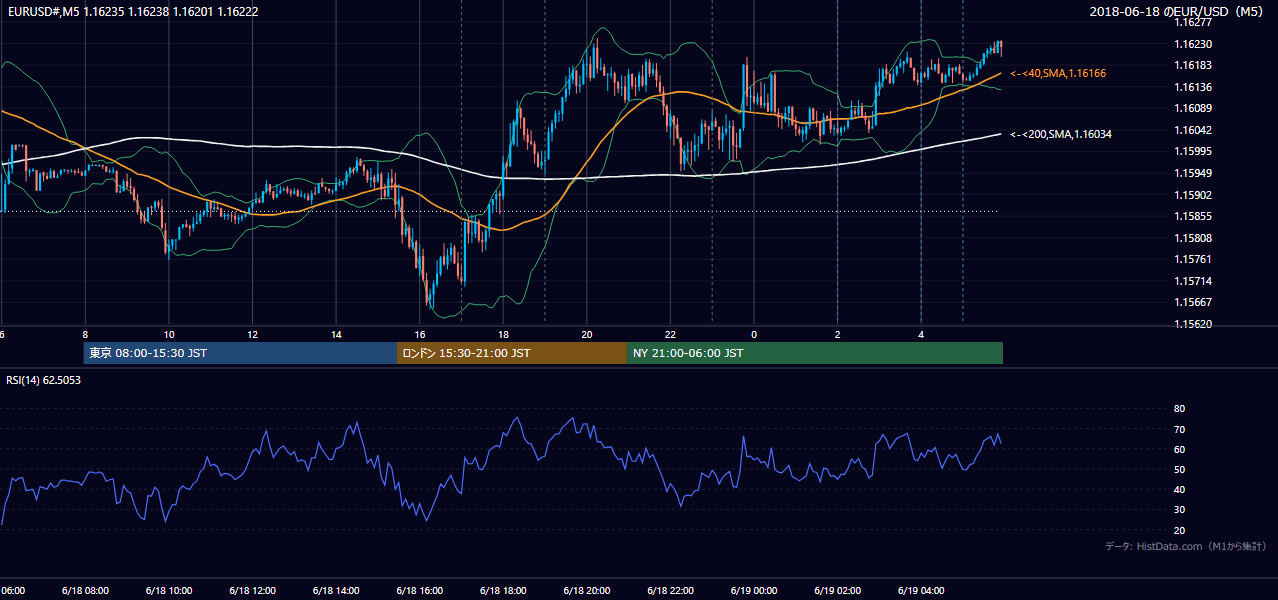Screen dimensions: 1278x600
Task: Click RSI level 50 on the scale
Action: [1179, 469]
